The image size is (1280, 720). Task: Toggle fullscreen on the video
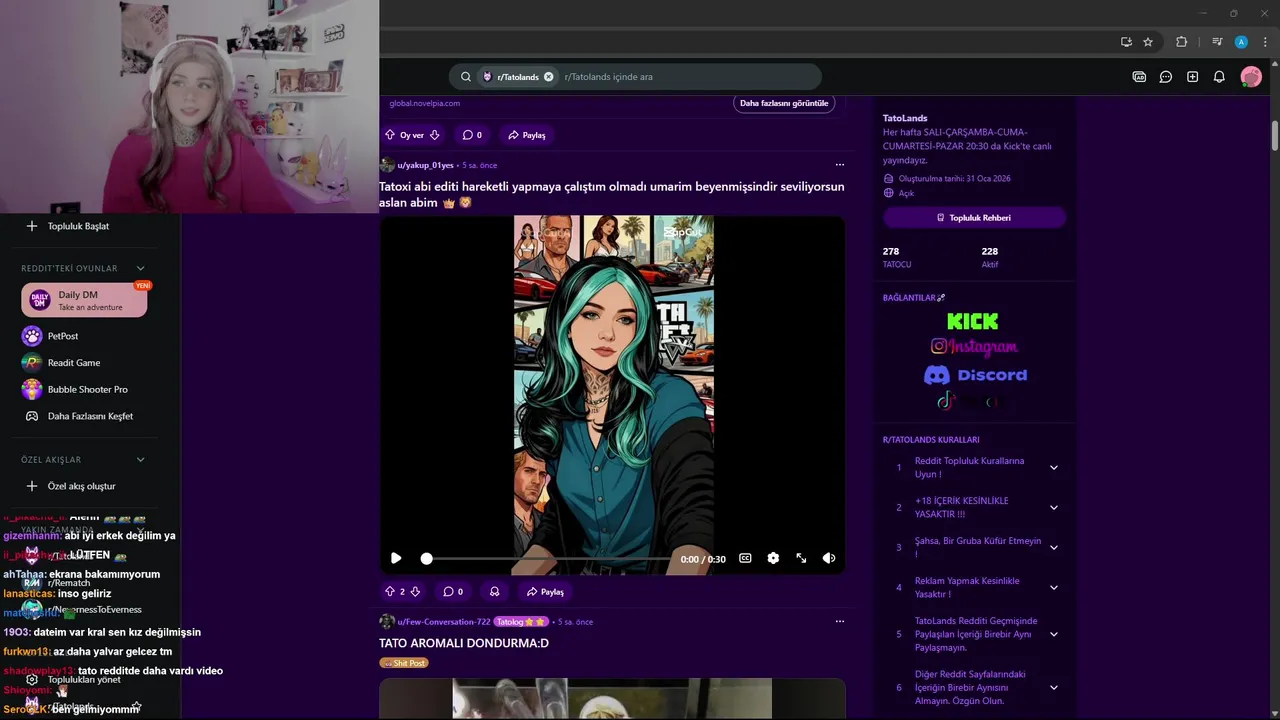[x=801, y=559]
